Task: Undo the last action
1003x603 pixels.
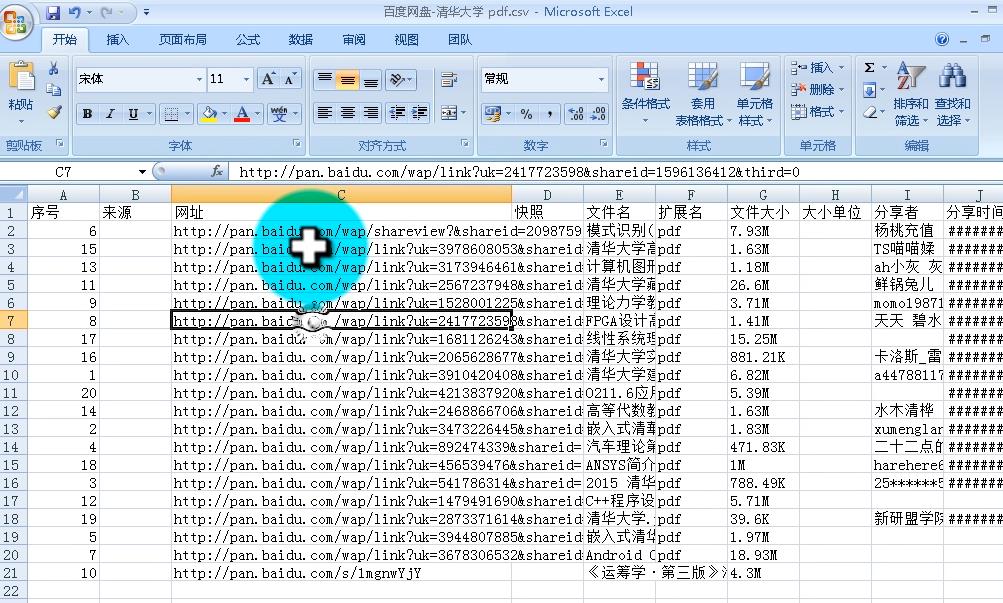Action: coord(74,12)
